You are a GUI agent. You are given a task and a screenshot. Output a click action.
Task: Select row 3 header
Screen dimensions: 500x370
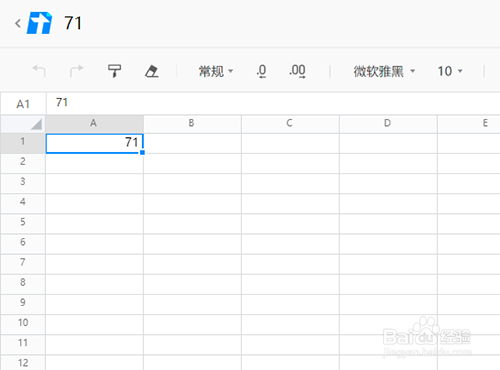click(23, 183)
